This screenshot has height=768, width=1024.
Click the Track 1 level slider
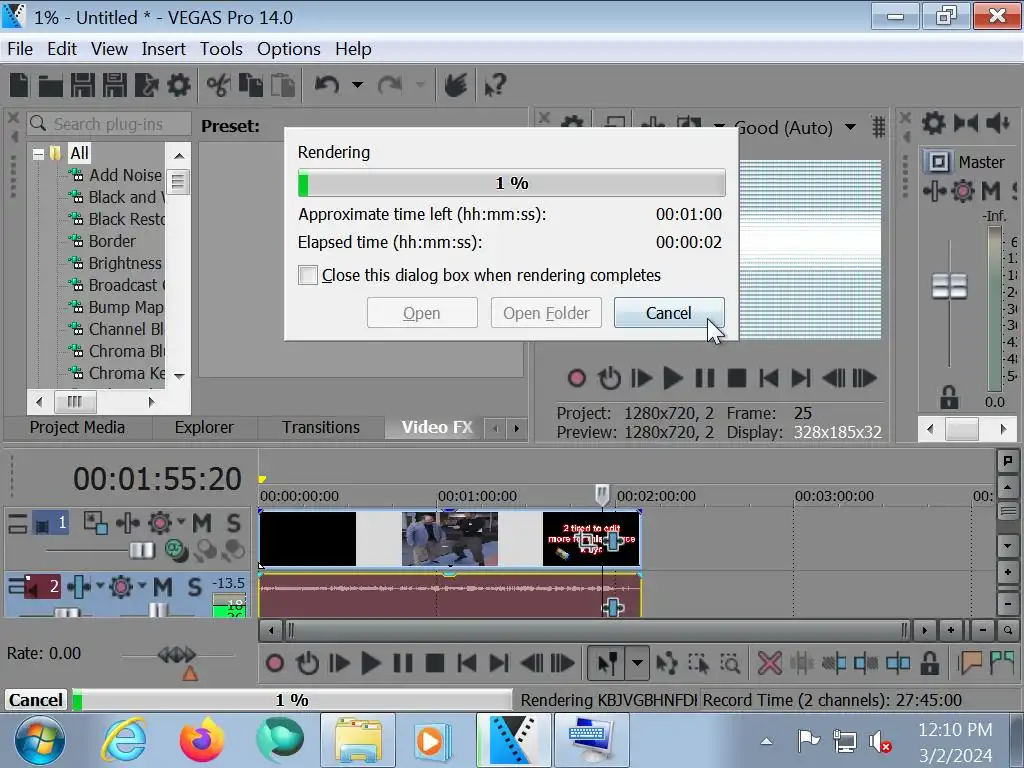point(141,551)
